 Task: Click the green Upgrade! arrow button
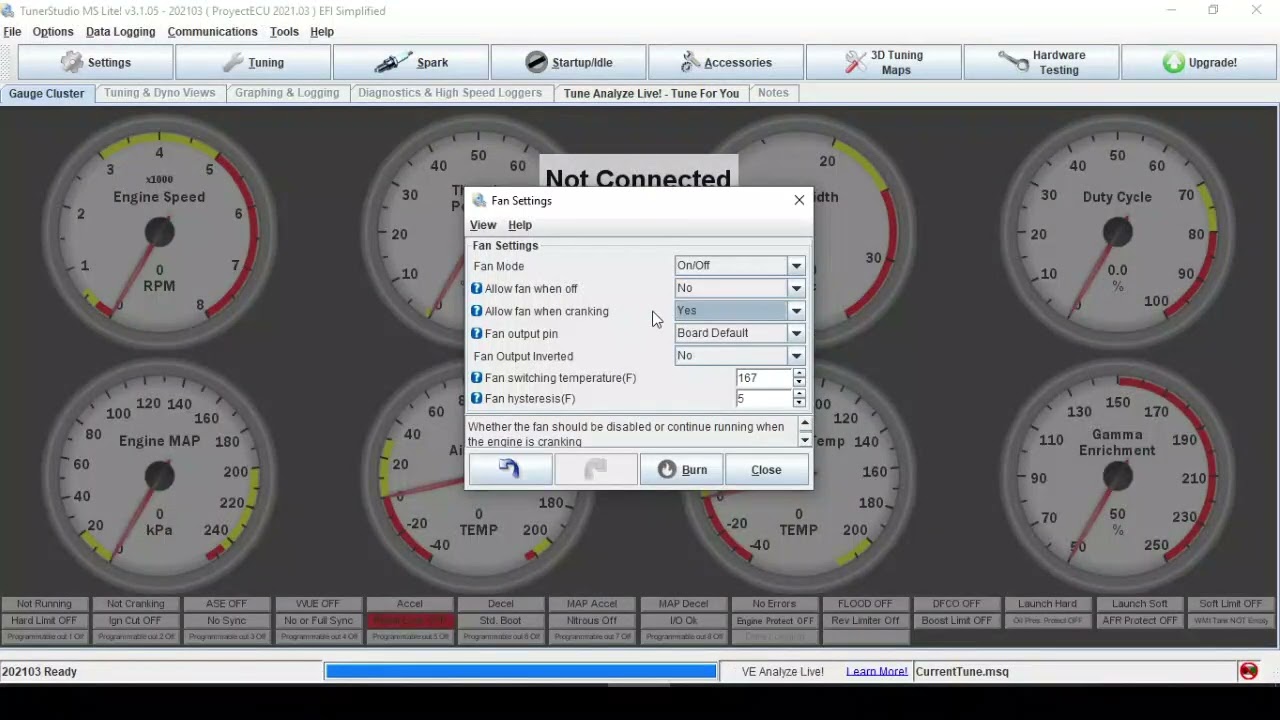(1199, 62)
